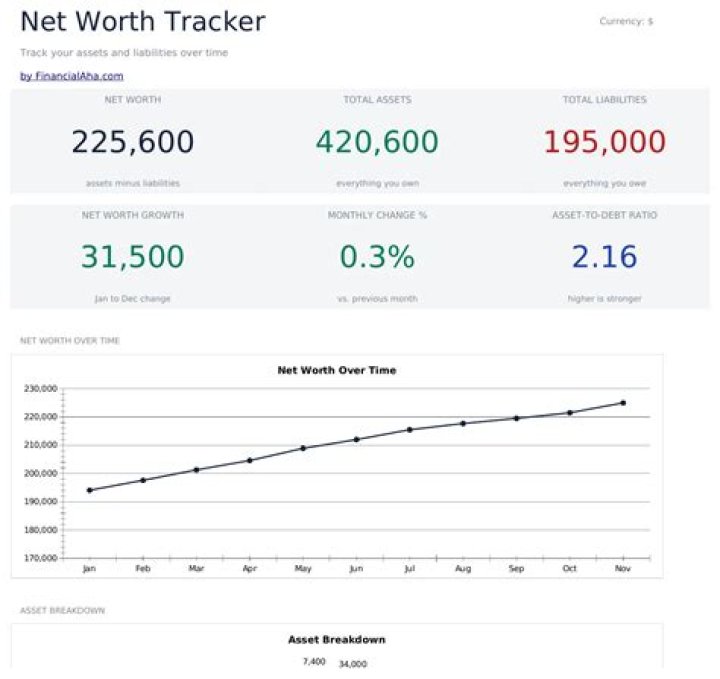Click the Monthly Change value 0.3%
The width and height of the screenshot is (720, 679).
tap(377, 256)
